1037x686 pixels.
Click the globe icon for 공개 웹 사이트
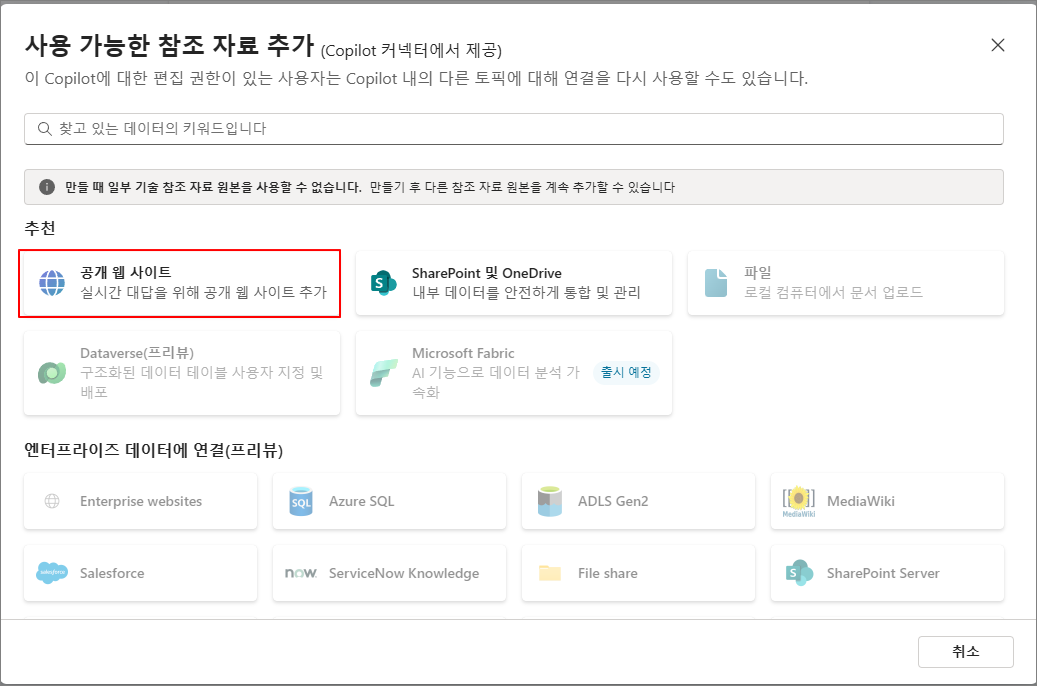click(x=52, y=283)
